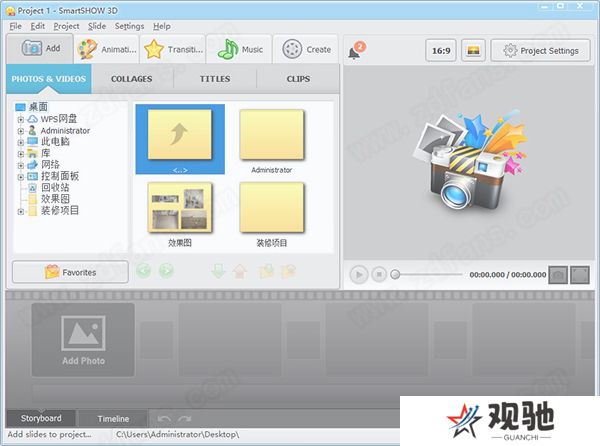Click the add folder icon
Image resolution: width=600 pixels, height=446 pixels.
(267, 271)
